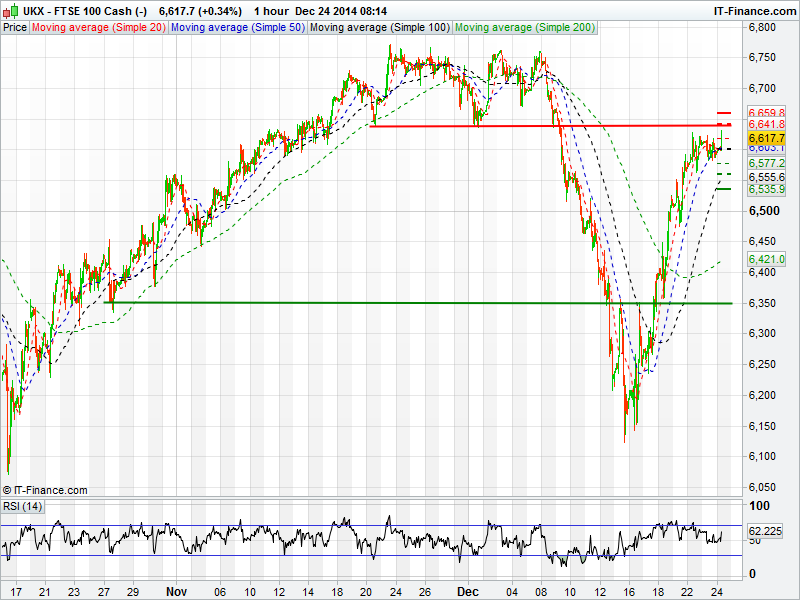Viewport: 800px width, 600px height.
Task: Select Moving average (Simple 200) label
Action: pos(523,27)
